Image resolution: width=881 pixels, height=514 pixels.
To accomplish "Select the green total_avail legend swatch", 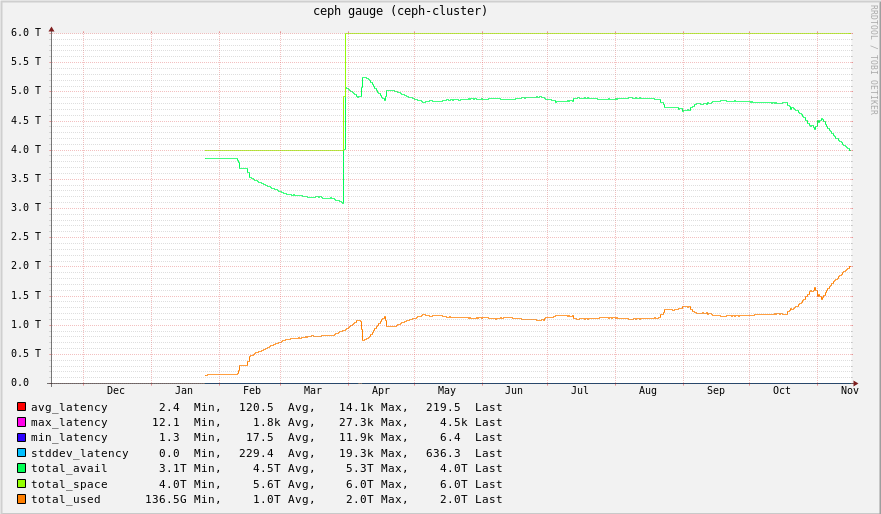I will [x=21, y=468].
